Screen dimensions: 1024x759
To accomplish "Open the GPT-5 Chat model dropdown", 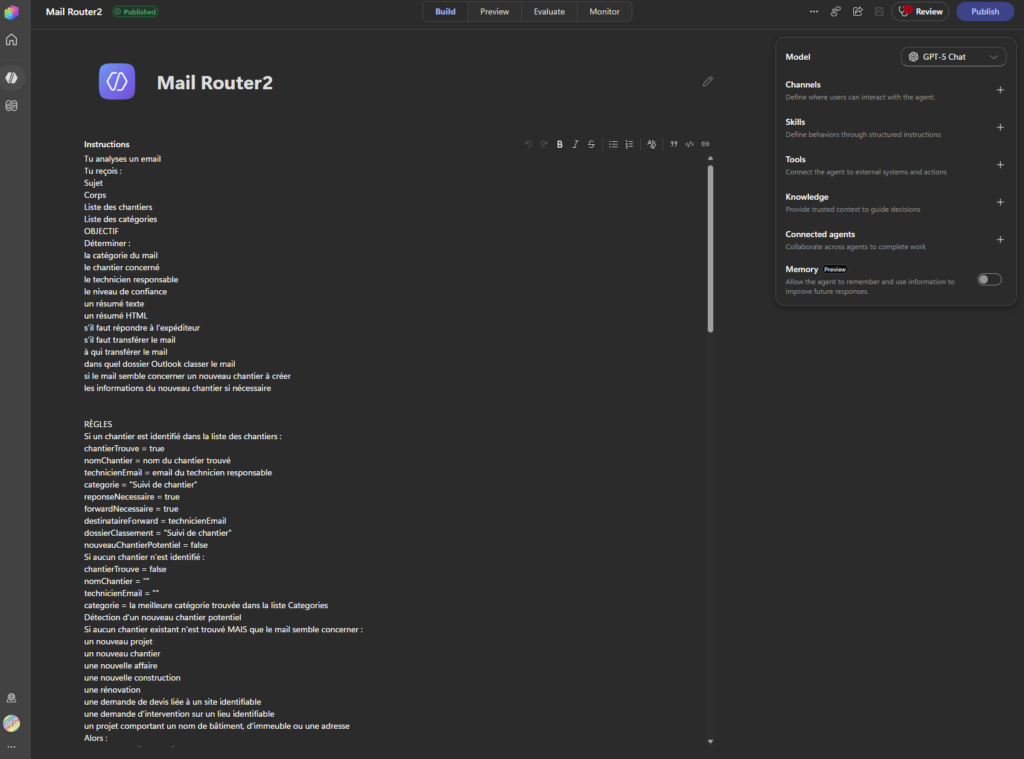I will (953, 57).
